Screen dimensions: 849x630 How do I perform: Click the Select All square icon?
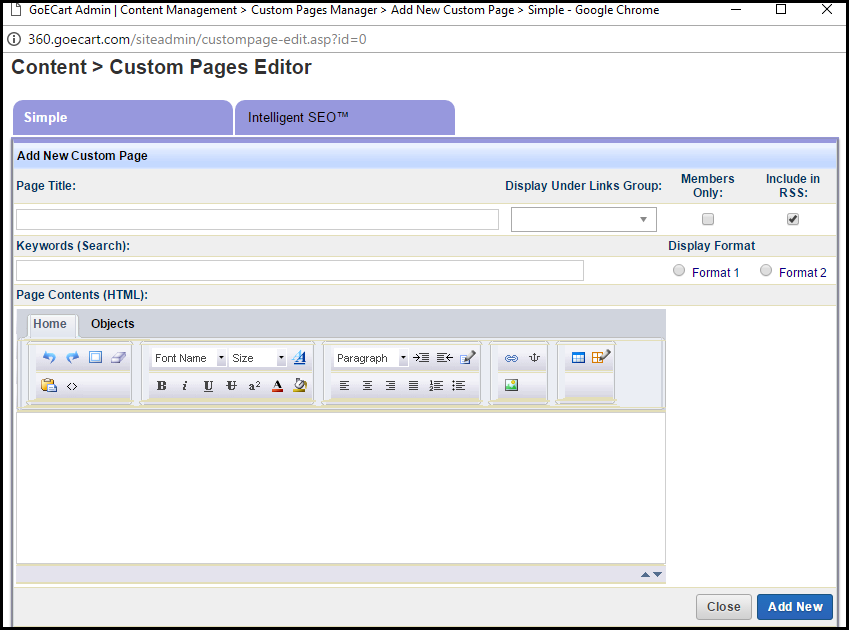pyautogui.click(x=95, y=357)
